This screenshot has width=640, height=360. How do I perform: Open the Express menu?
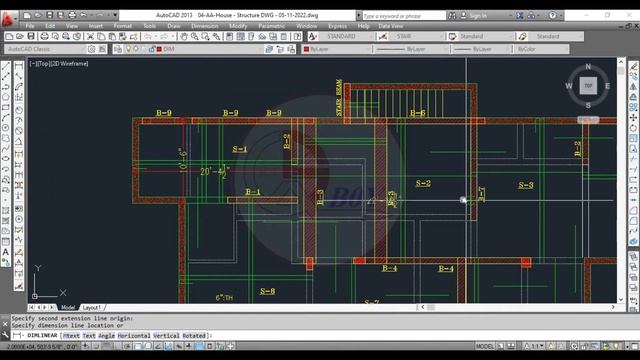point(338,26)
